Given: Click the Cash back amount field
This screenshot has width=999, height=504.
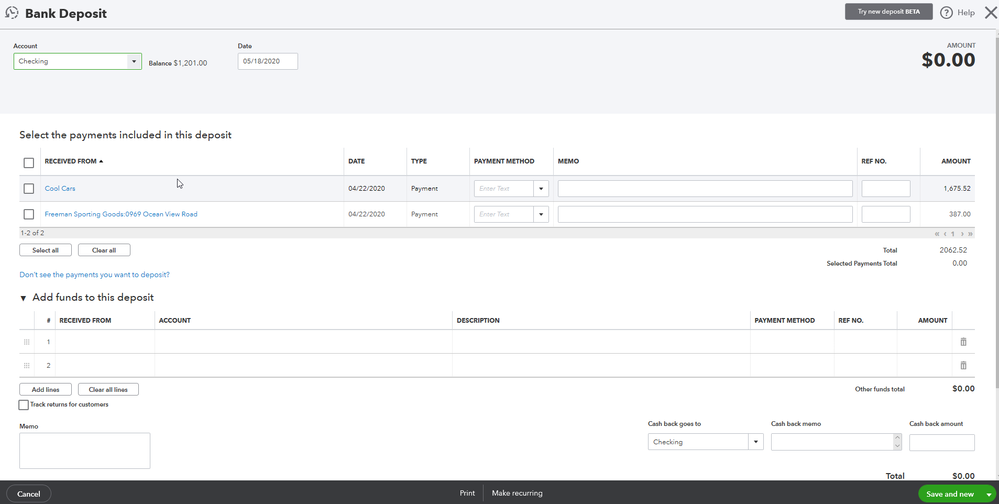Looking at the screenshot, I should coord(942,442).
